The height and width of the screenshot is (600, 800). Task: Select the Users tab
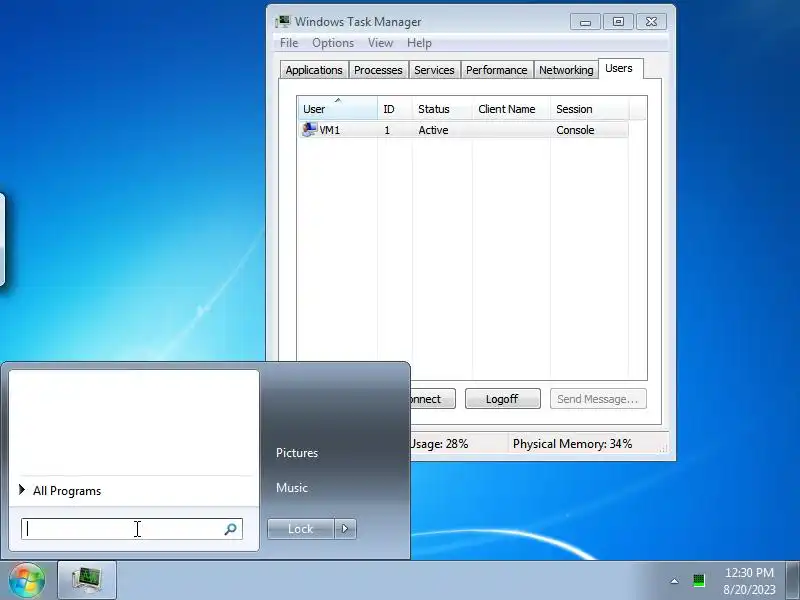(619, 68)
